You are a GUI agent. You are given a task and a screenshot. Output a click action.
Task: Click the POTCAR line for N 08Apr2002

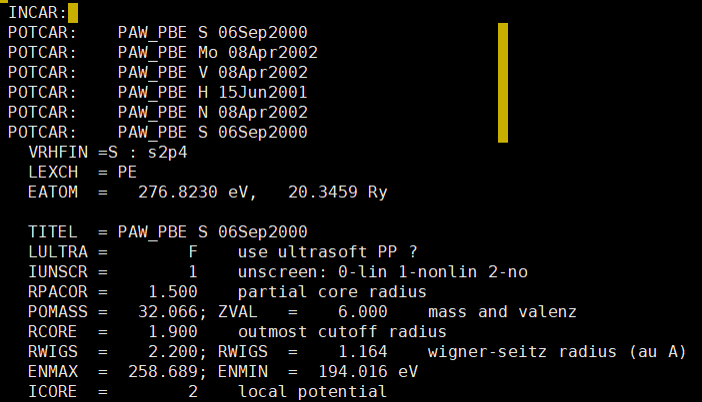[158, 112]
